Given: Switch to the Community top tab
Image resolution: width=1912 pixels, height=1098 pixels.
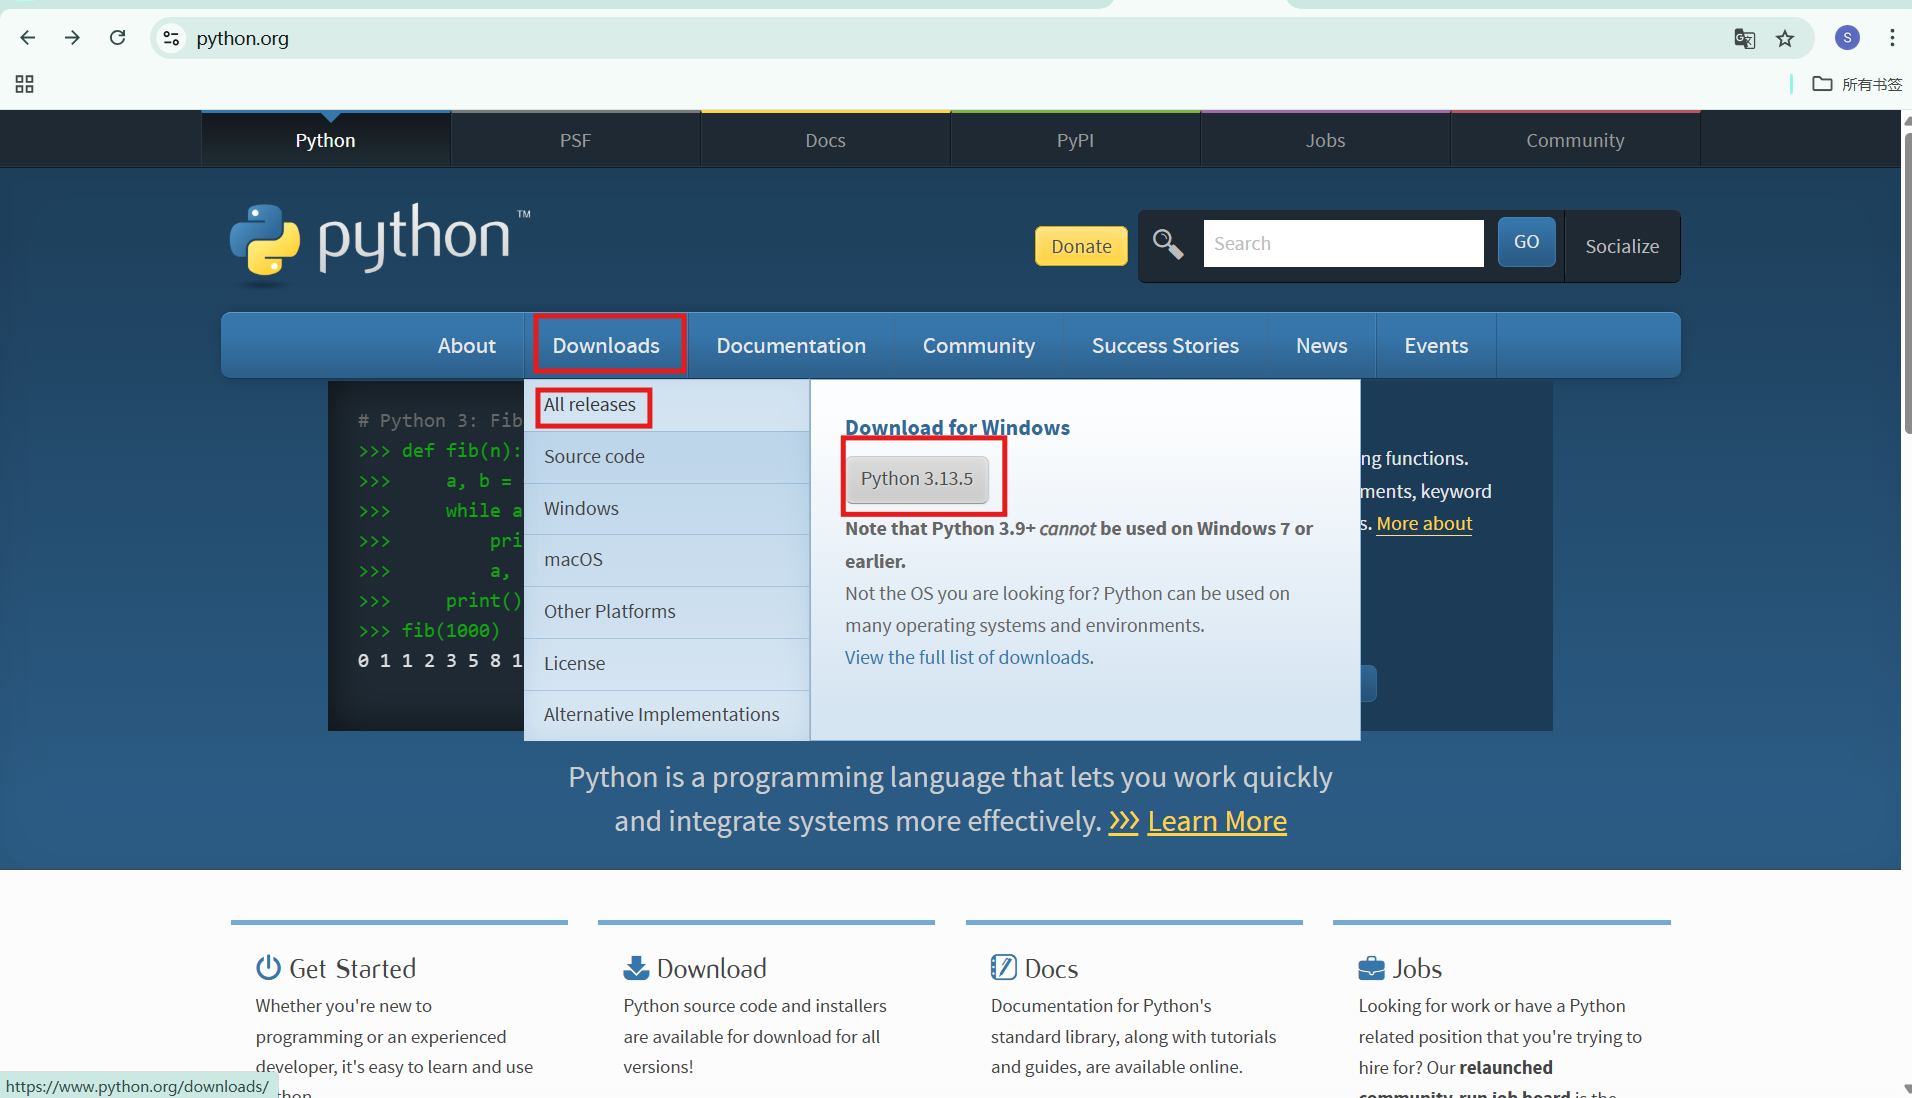Looking at the screenshot, I should (1576, 140).
